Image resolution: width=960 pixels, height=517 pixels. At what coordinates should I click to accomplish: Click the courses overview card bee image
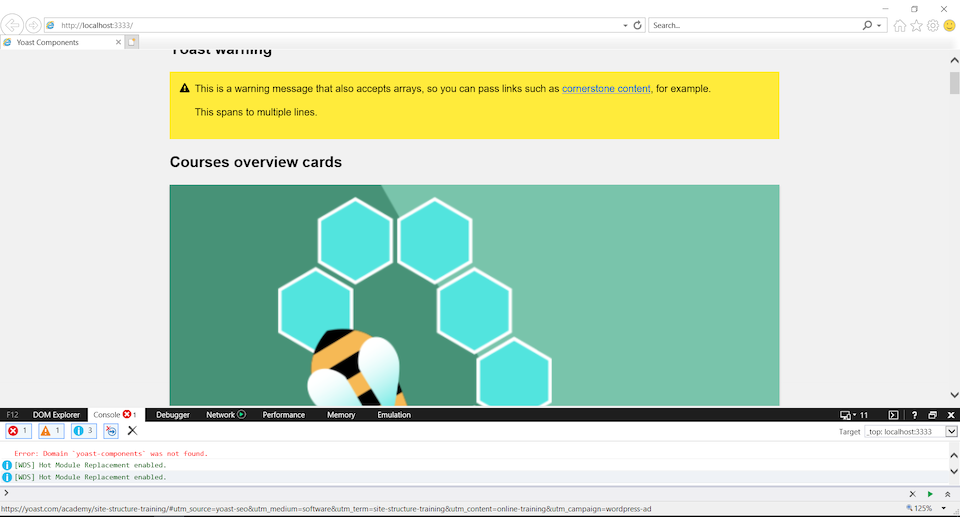[474, 295]
